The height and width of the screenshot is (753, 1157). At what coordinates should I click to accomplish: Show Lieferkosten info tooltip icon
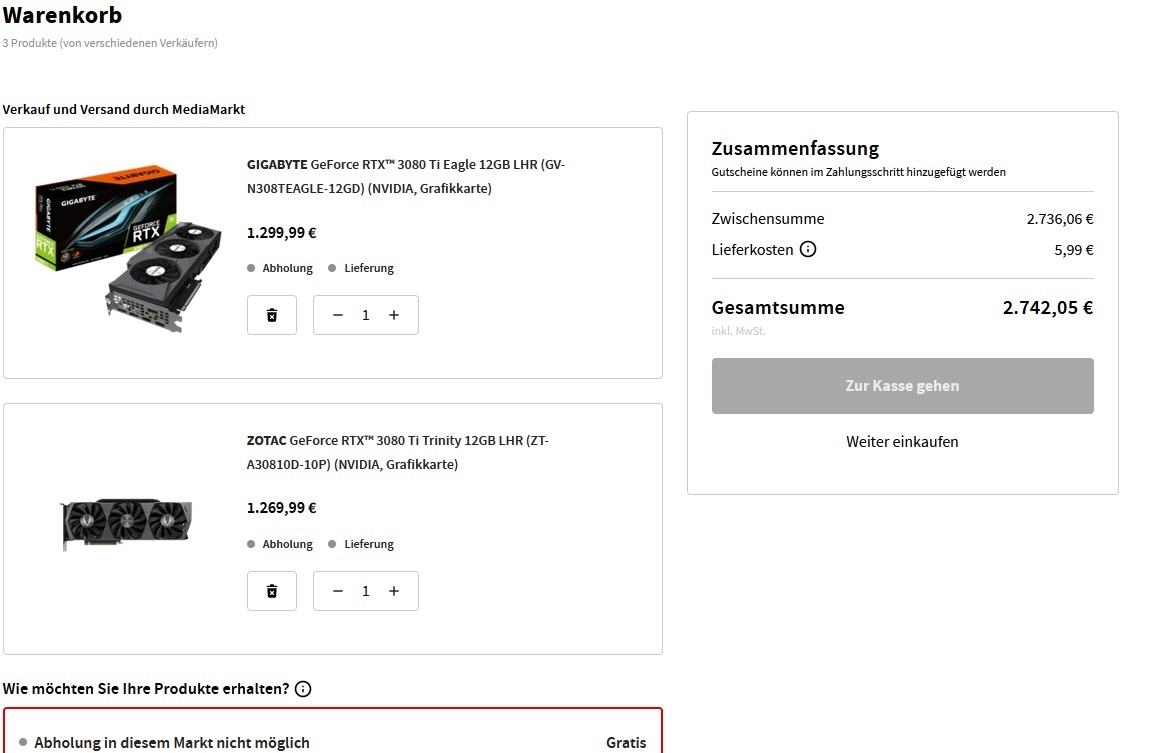click(808, 250)
